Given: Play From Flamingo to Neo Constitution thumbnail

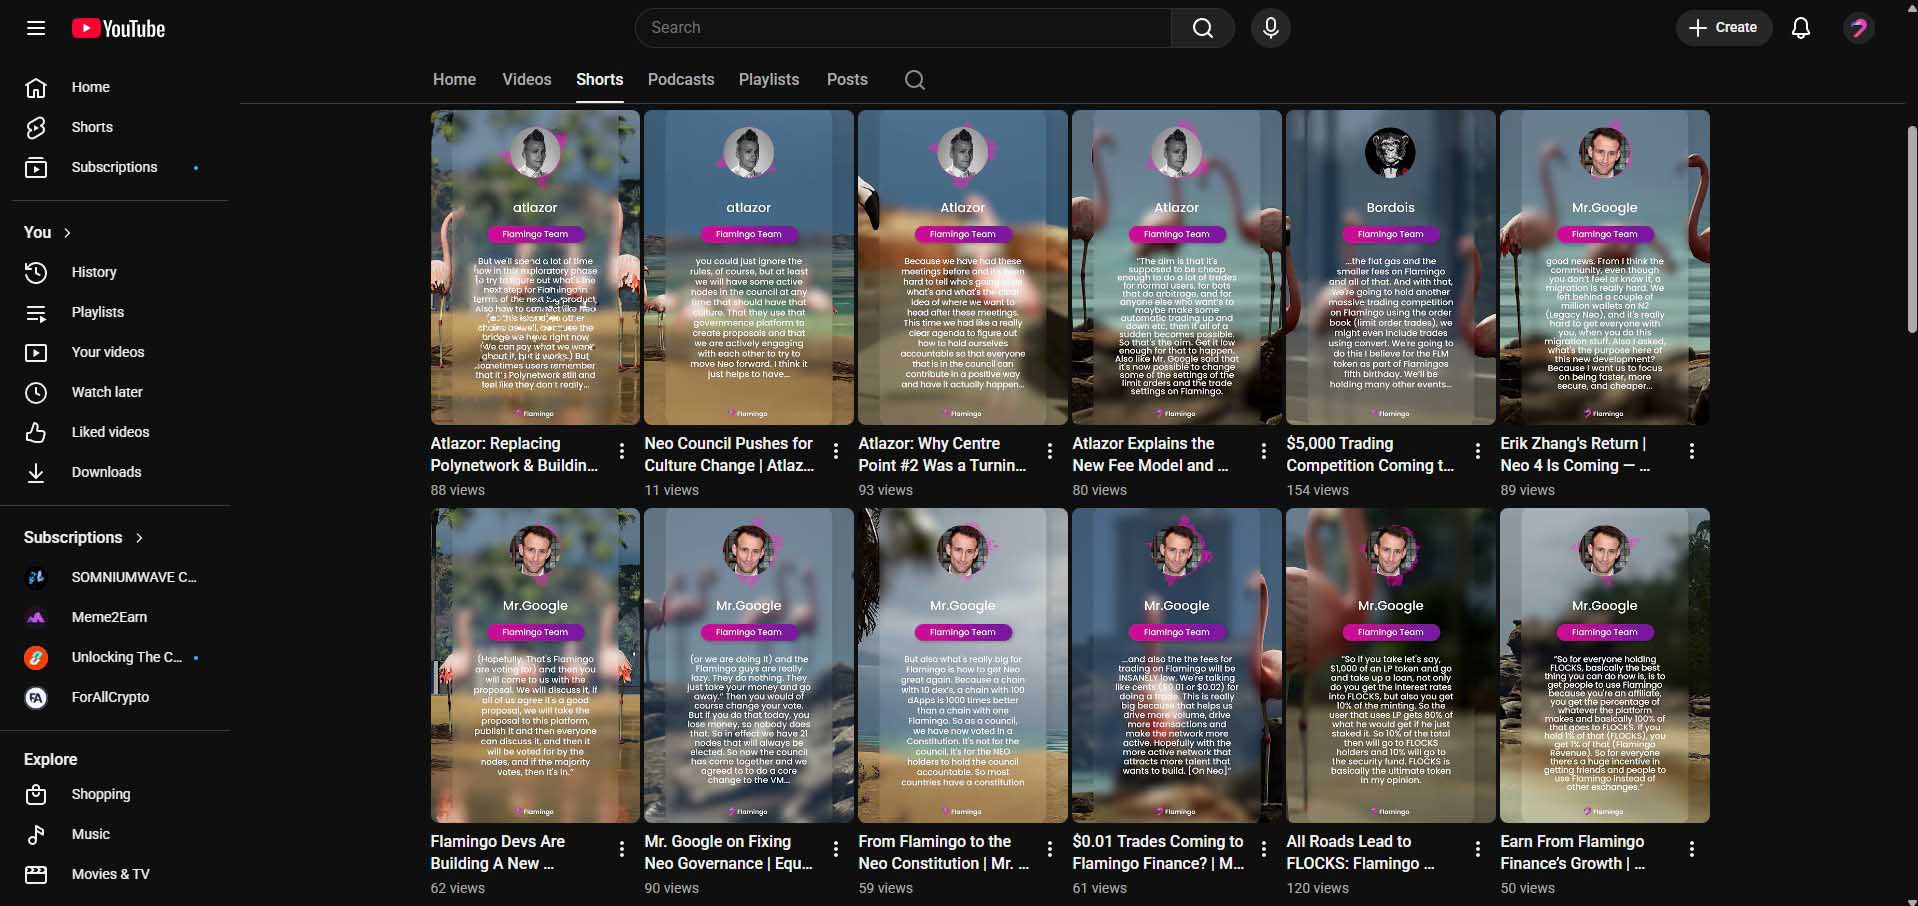Looking at the screenshot, I should click(963, 665).
